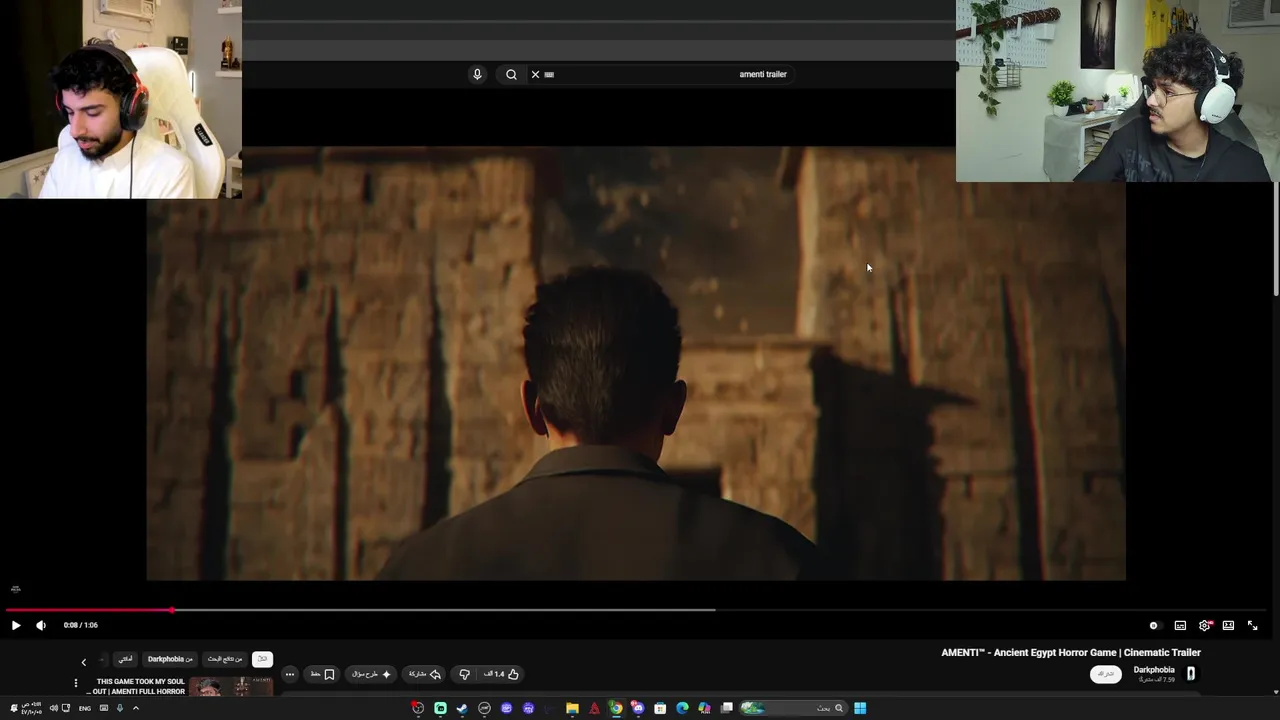Screen dimensions: 1280x720
Task: Dislike the video with thumbs-down button
Action: (464, 674)
